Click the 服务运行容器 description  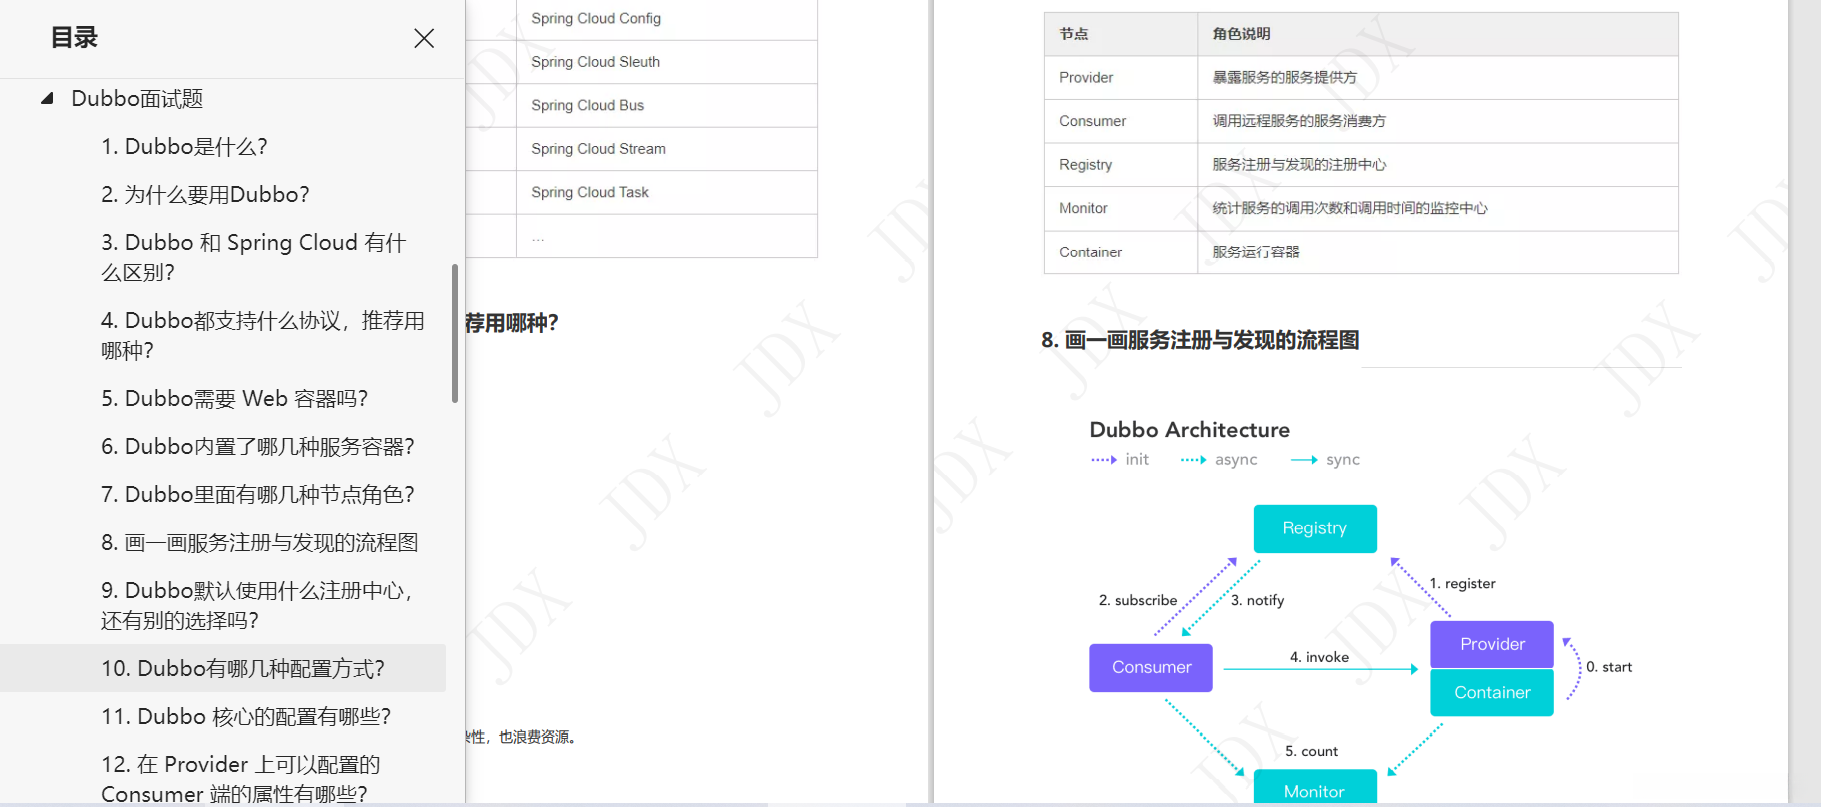click(x=1256, y=252)
